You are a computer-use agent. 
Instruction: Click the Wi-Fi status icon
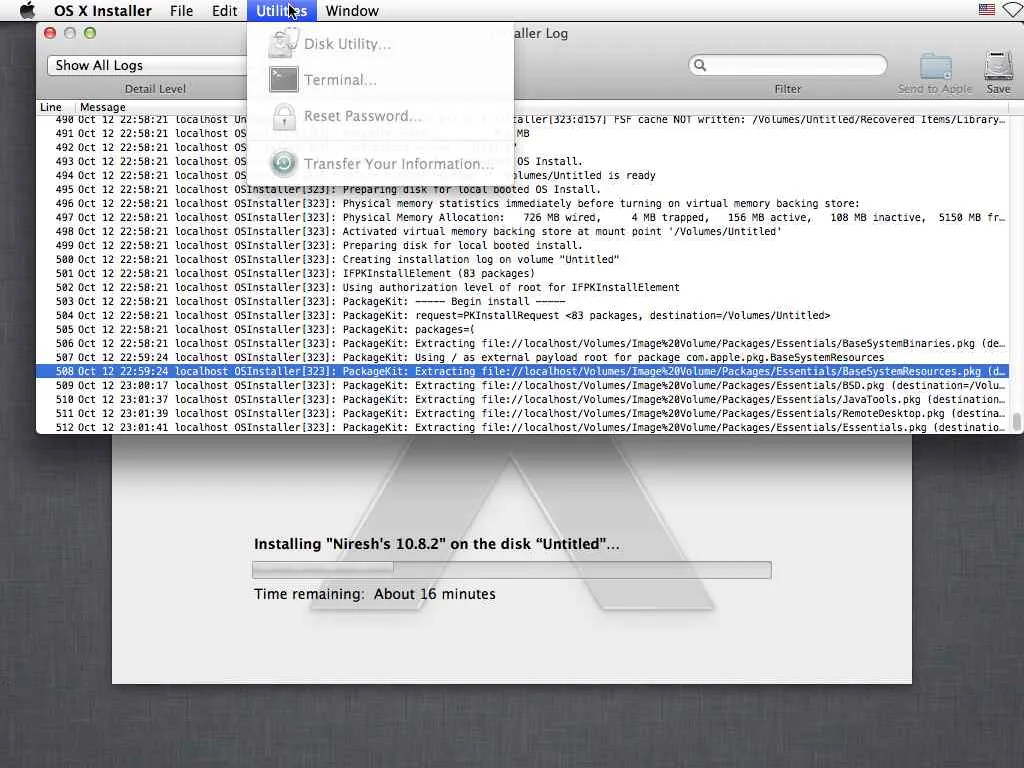coord(1014,10)
